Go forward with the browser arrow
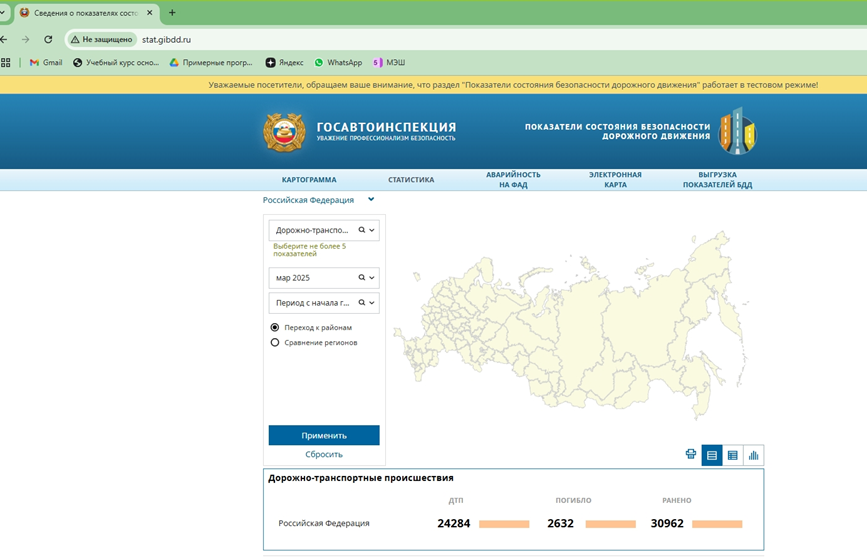Screen dimensions: 867x558 (x=25, y=39)
